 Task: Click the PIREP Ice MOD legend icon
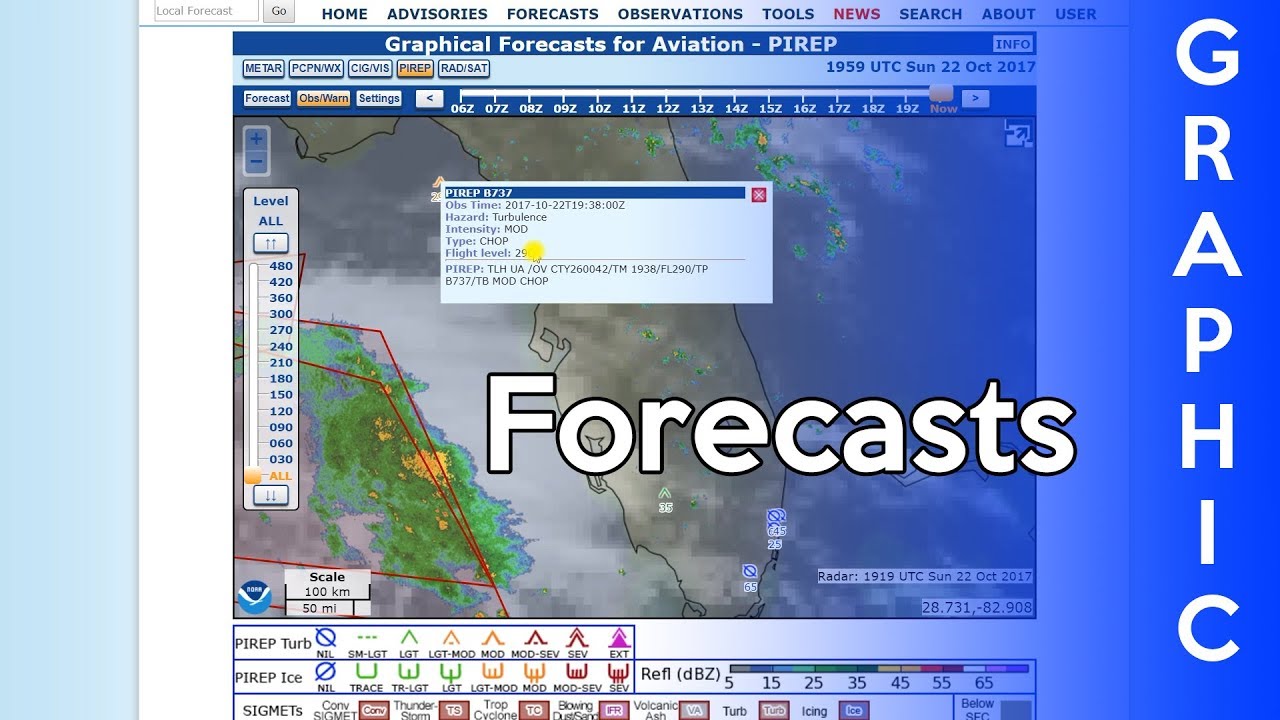(x=535, y=672)
